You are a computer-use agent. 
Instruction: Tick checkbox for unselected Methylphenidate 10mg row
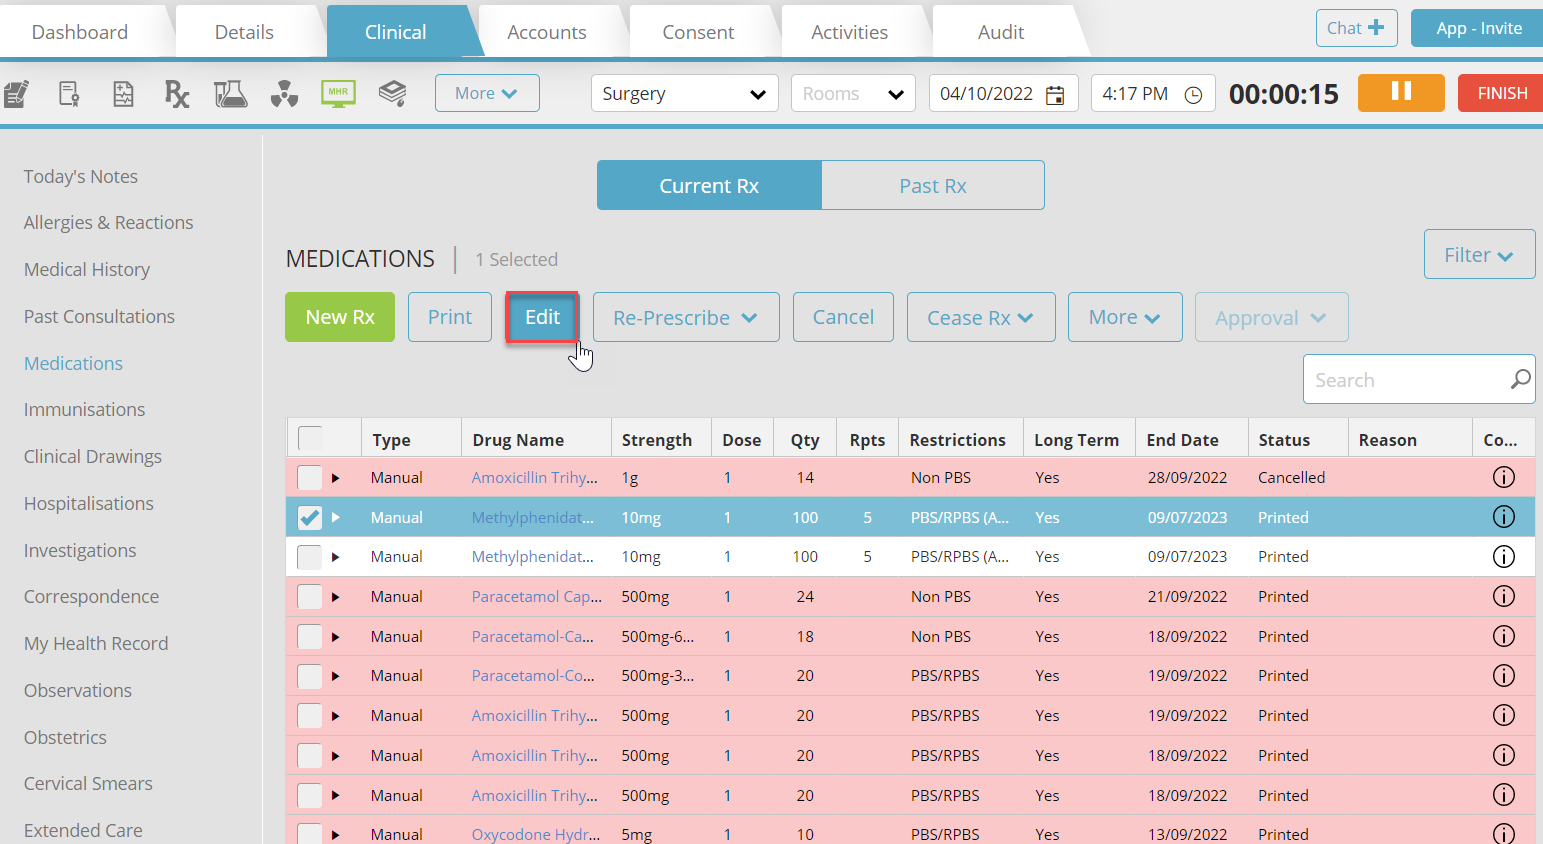point(310,557)
